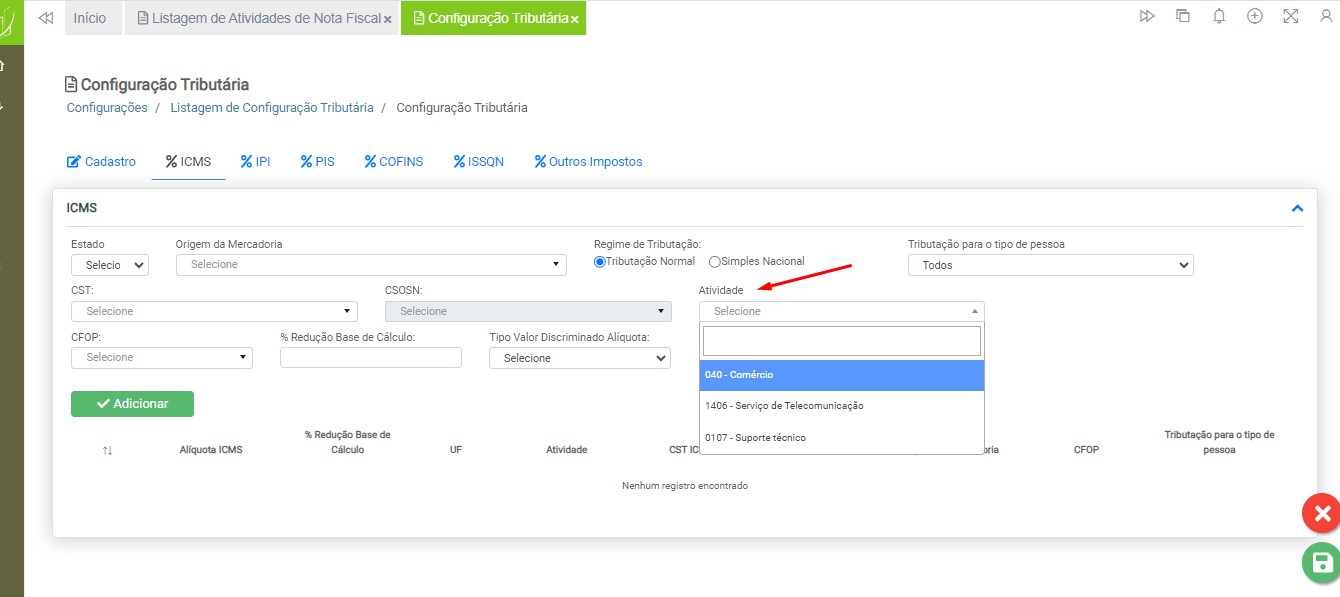This screenshot has width=1340, height=597.
Task: Click the red cancel X button
Action: tap(1322, 514)
